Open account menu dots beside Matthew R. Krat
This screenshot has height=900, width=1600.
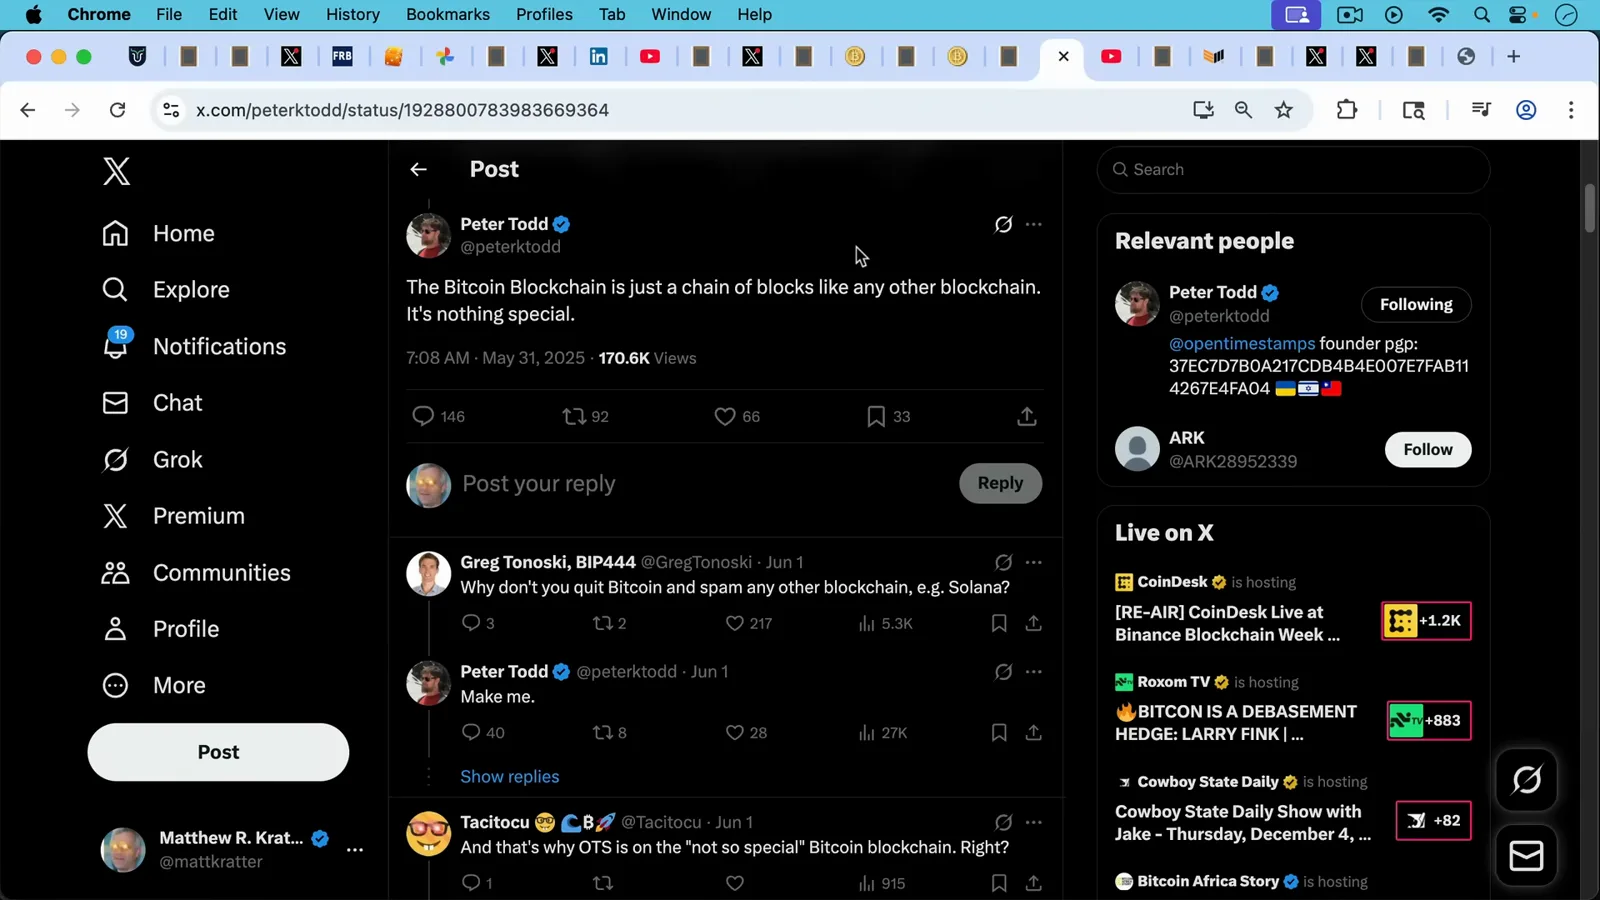coord(355,850)
